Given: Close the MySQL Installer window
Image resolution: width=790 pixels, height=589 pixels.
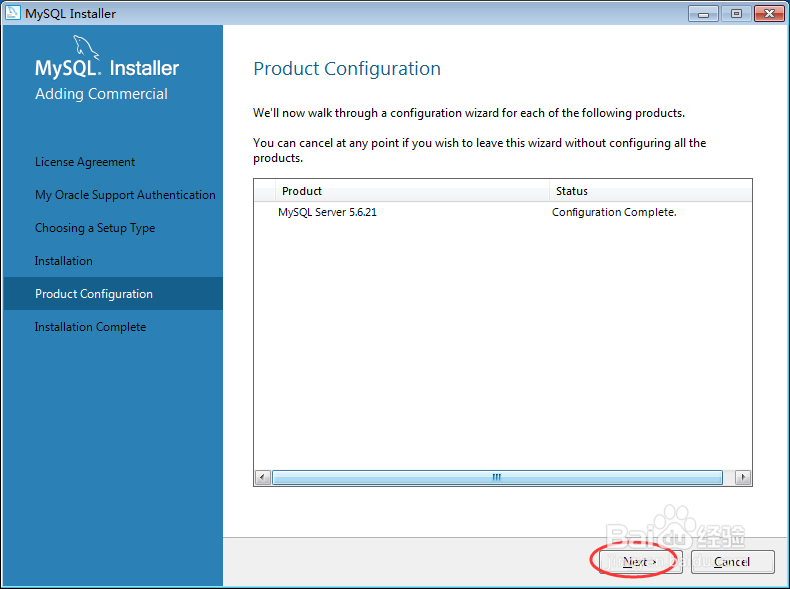Looking at the screenshot, I should tap(769, 14).
